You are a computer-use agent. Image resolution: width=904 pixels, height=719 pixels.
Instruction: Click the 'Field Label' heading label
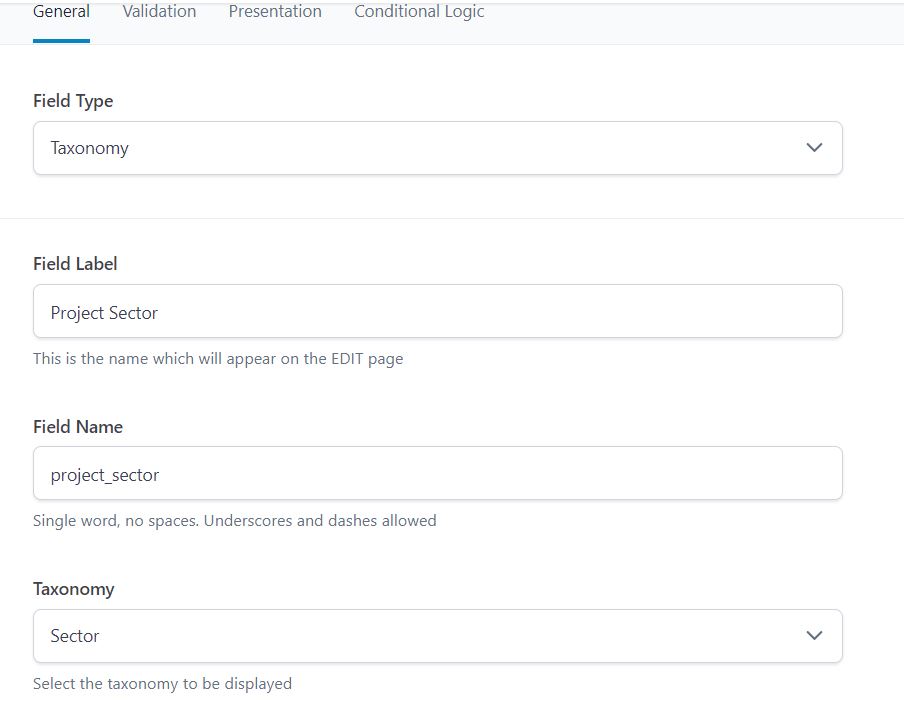75,264
